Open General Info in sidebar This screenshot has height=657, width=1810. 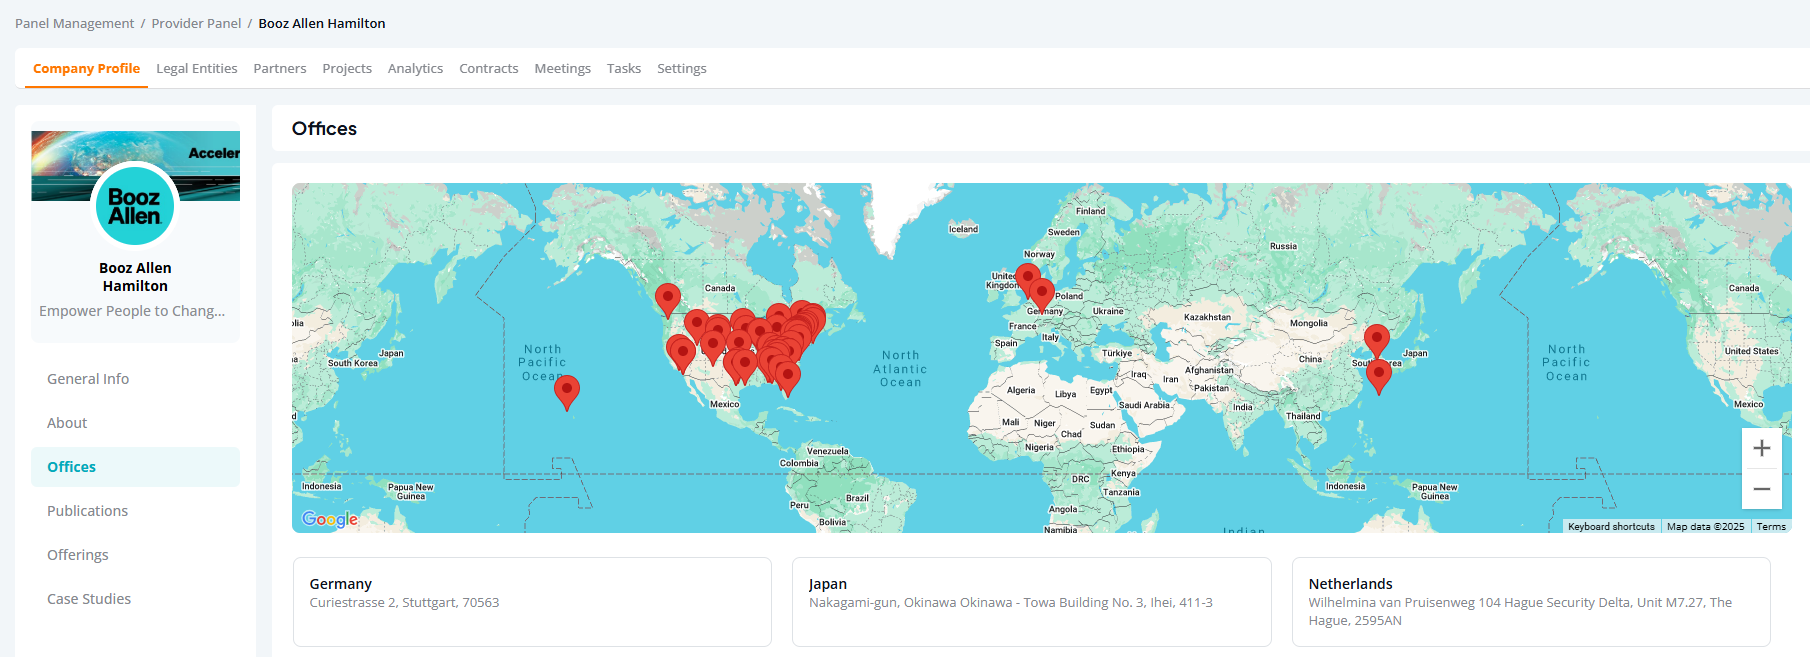tap(135, 379)
